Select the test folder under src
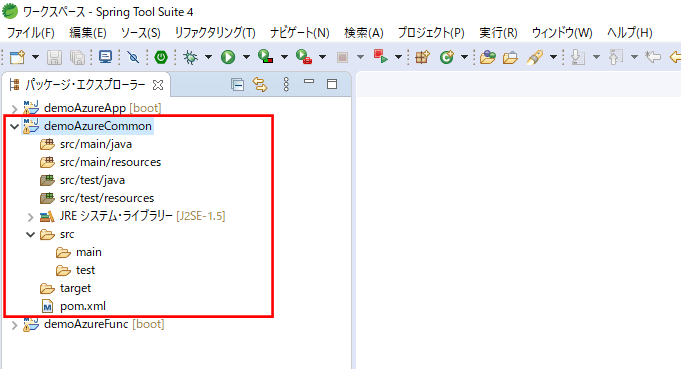 pyautogui.click(x=85, y=270)
